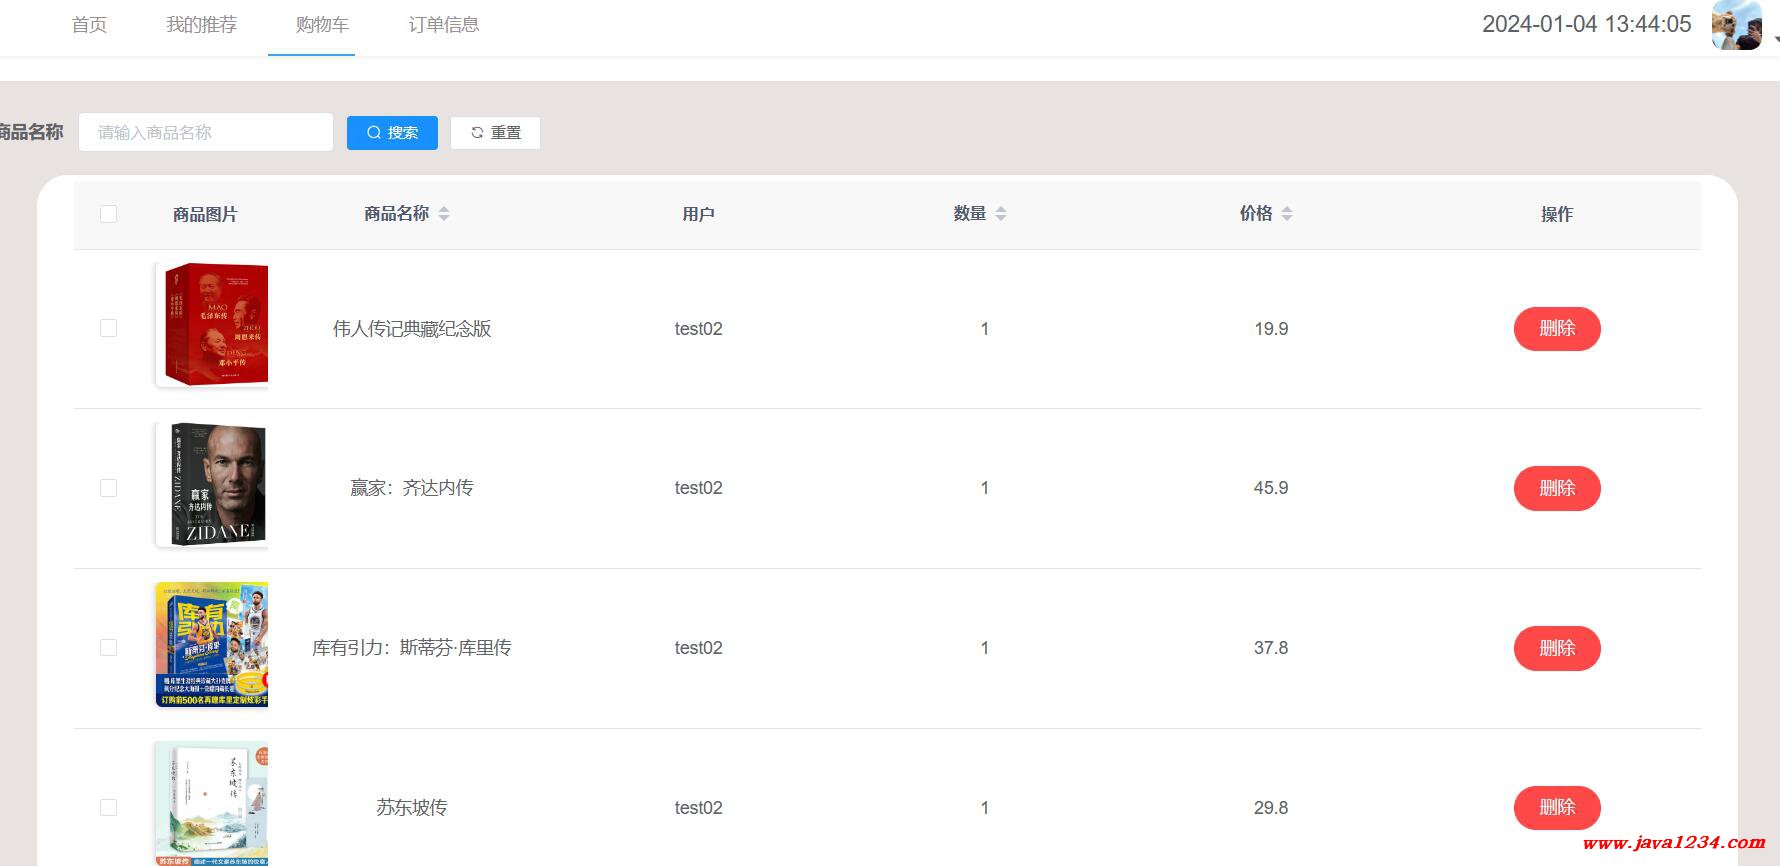Tick the checkbox for 苏东坡传 row
Screen dimensions: 1780x866
109,807
